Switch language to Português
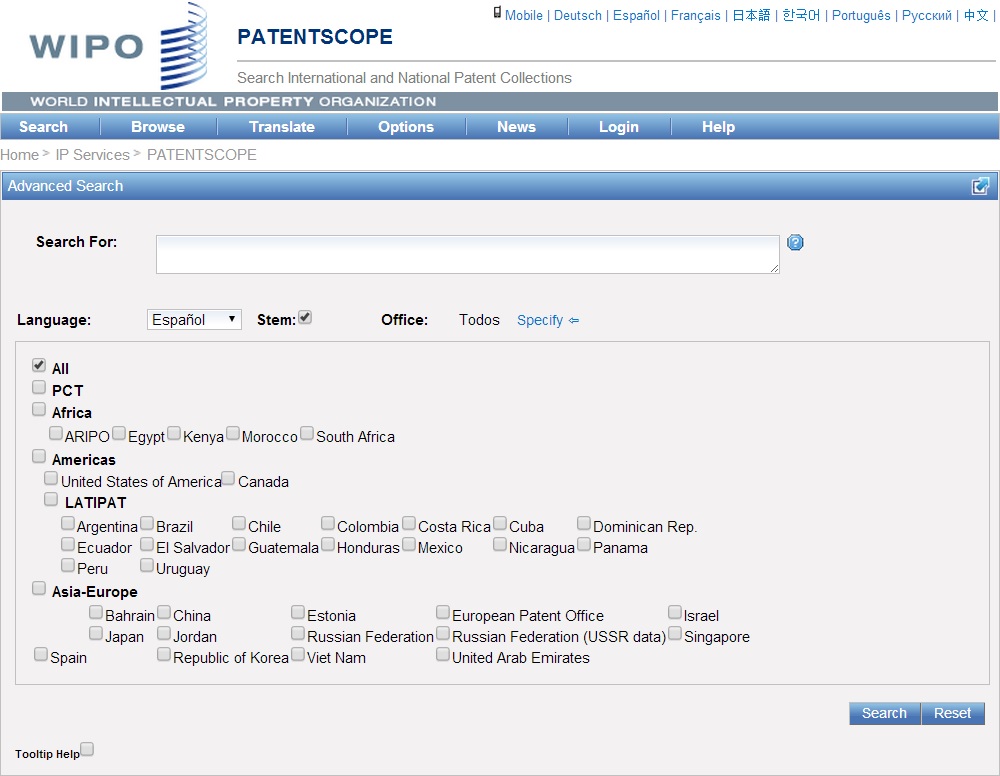 pyautogui.click(x=861, y=15)
